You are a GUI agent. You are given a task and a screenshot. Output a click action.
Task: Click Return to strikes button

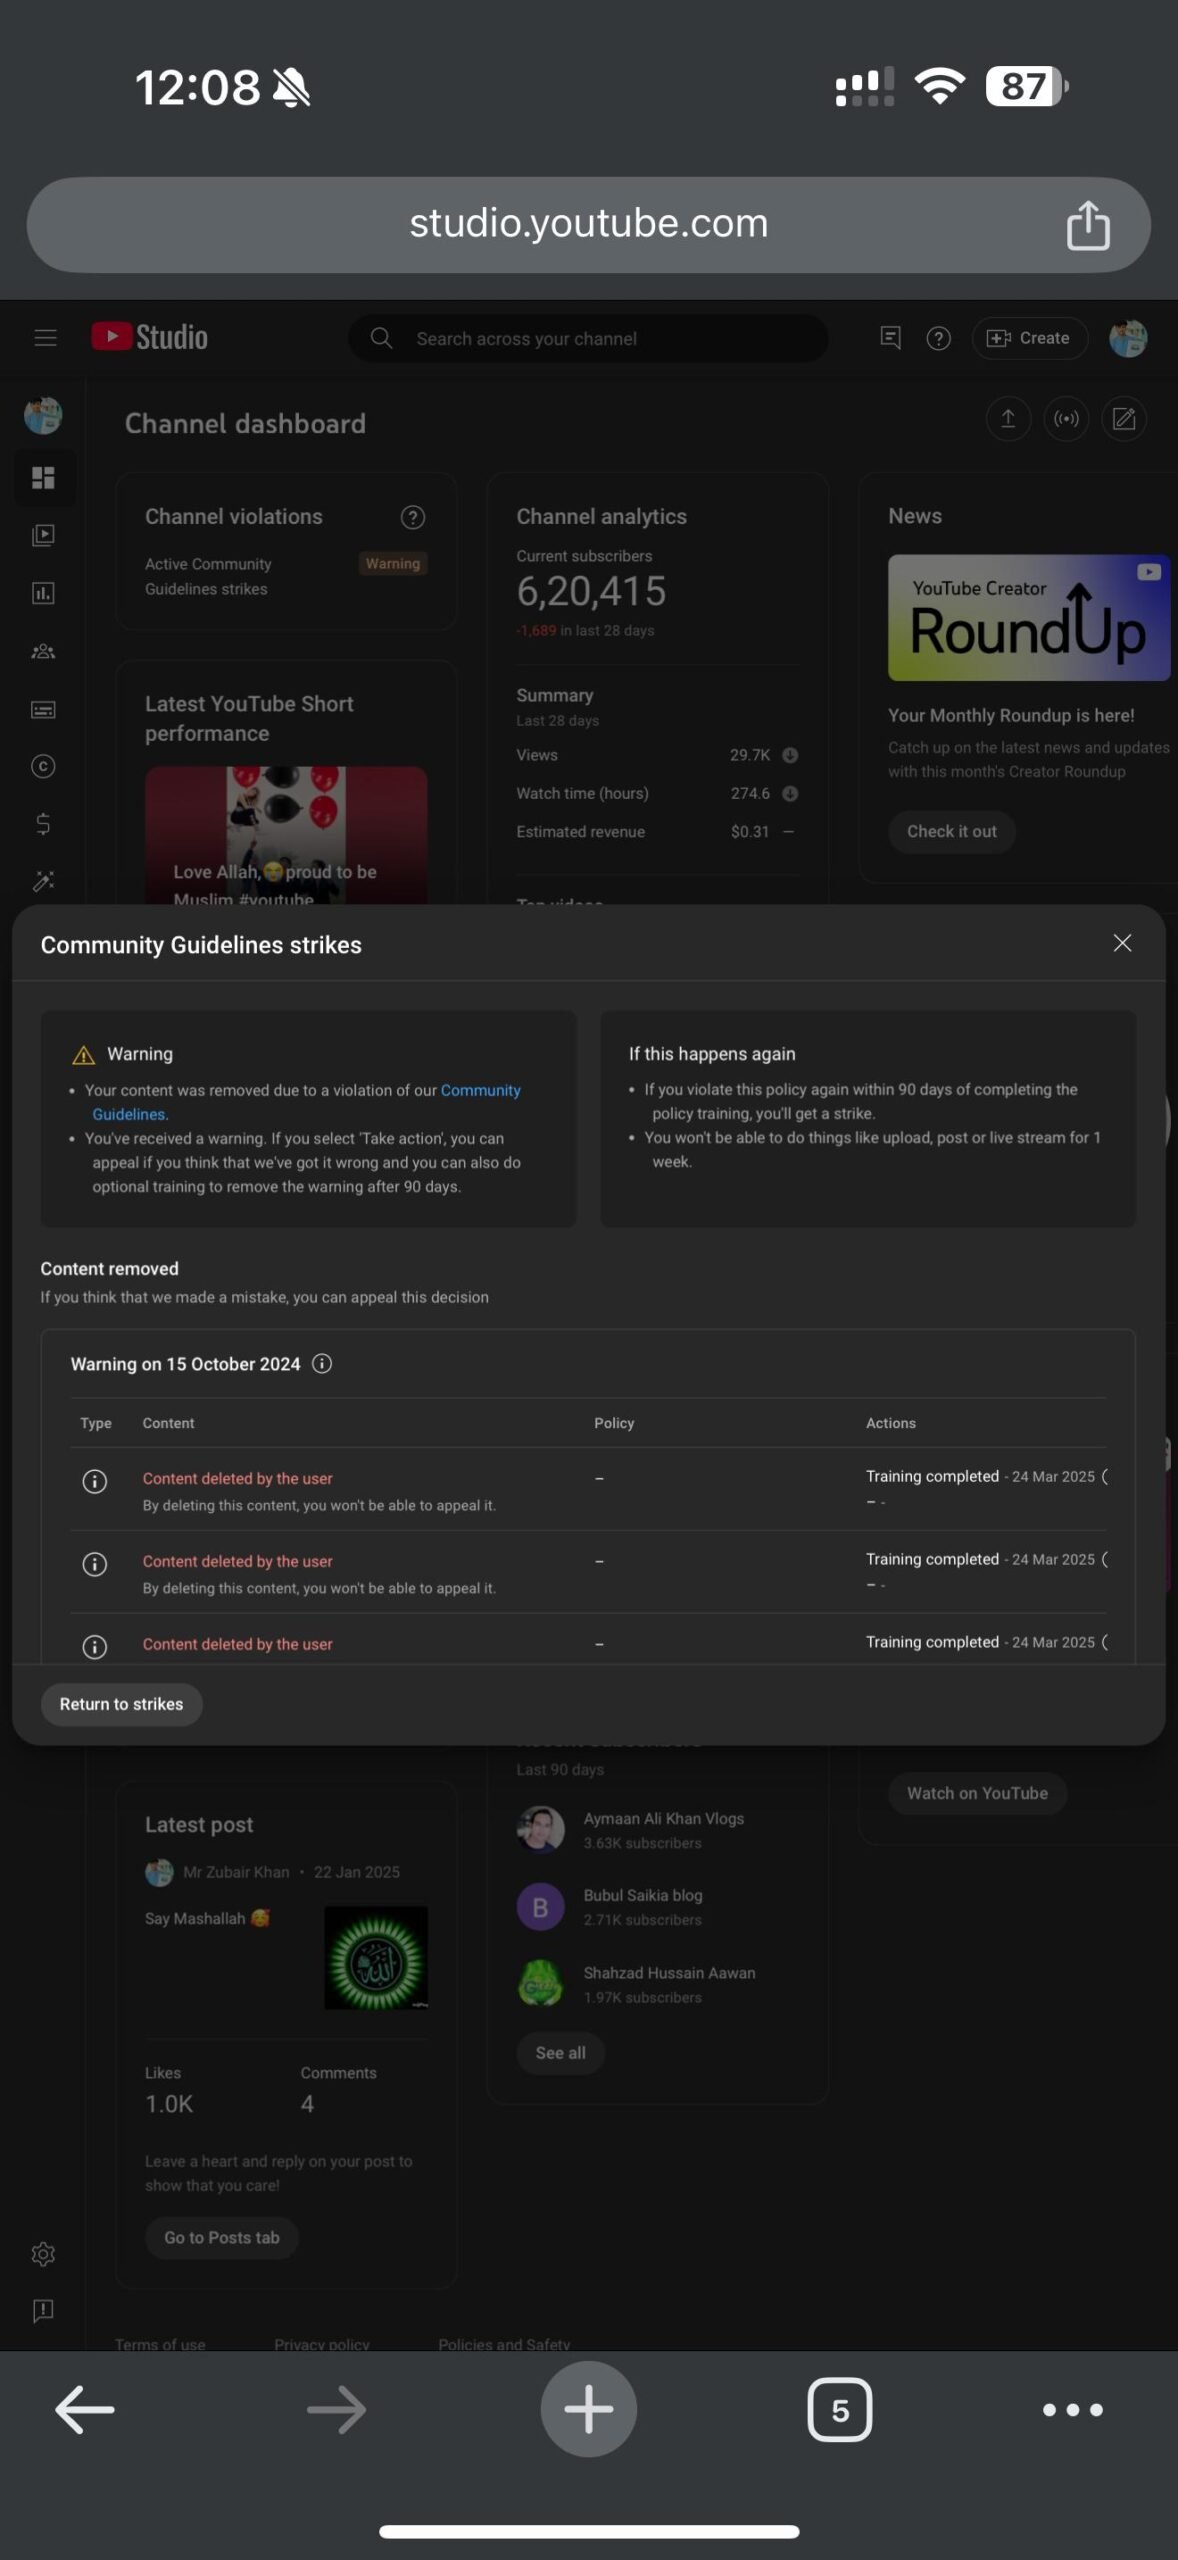pyautogui.click(x=121, y=1704)
